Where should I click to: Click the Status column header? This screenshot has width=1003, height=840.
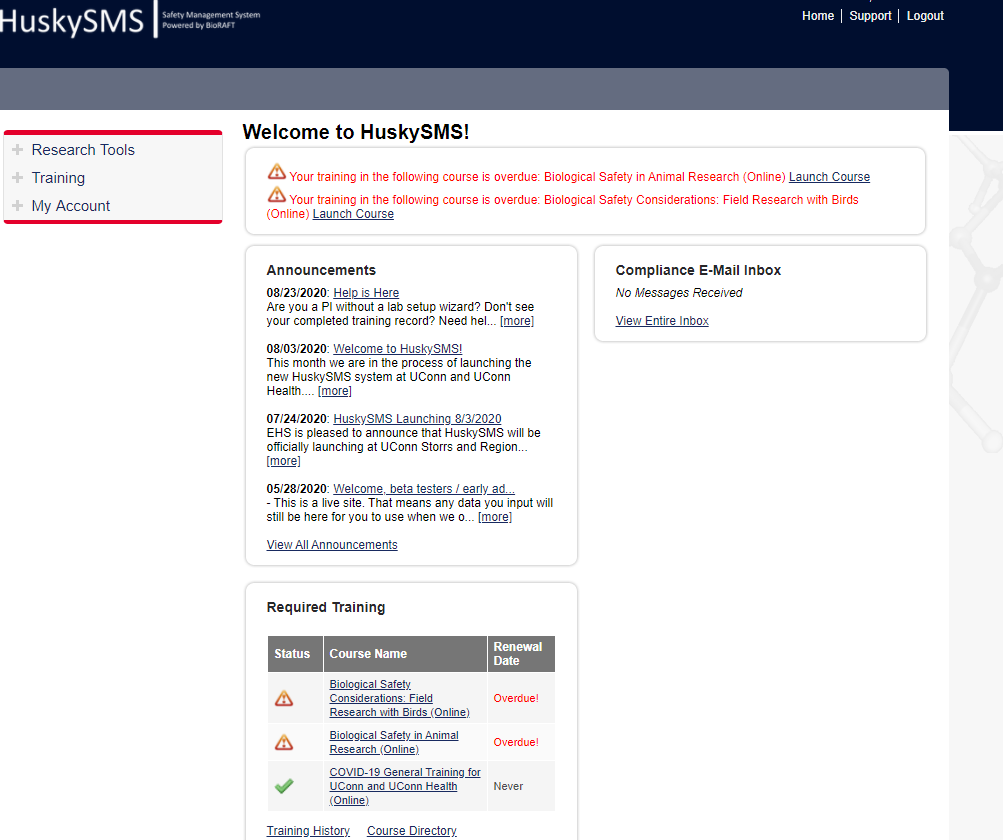click(296, 654)
